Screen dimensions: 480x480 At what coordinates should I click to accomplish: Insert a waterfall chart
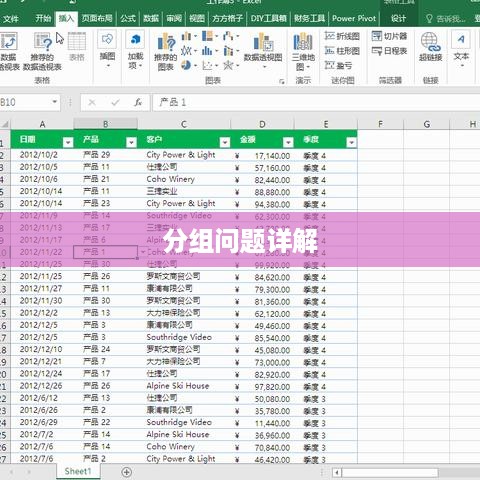point(228,36)
